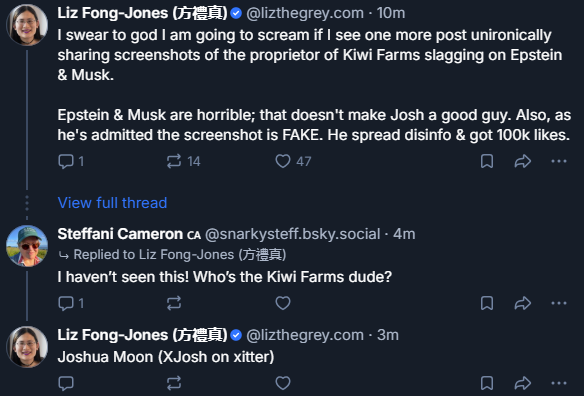This screenshot has height=396, width=584.
Task: Open more options menu on first post
Action: [559, 161]
